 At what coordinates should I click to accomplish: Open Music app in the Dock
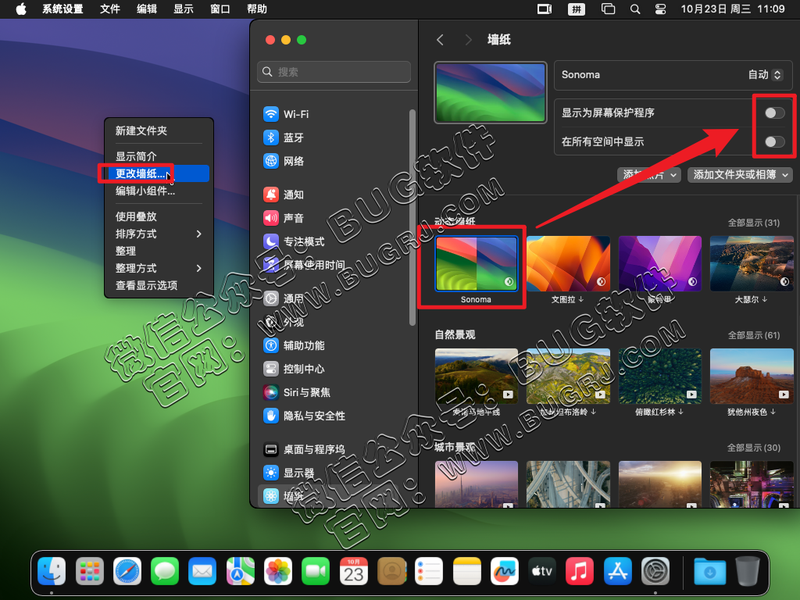pos(580,571)
